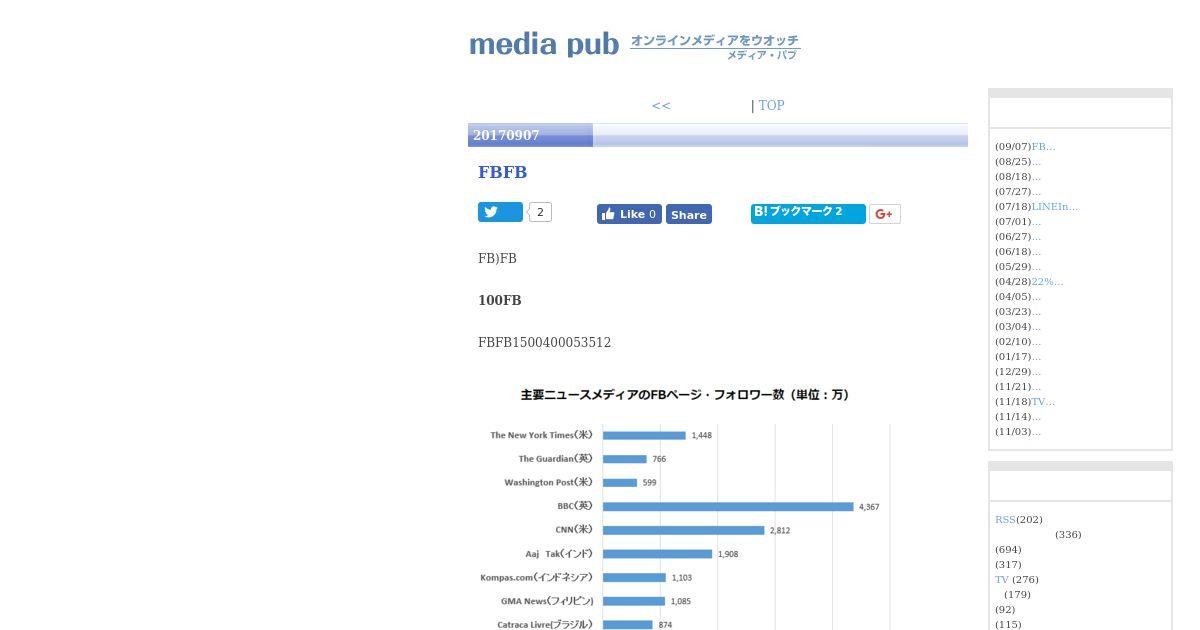Click the Facebook followers bar chart image
Image resolution: width=1200 pixels, height=630 pixels.
coord(685,507)
